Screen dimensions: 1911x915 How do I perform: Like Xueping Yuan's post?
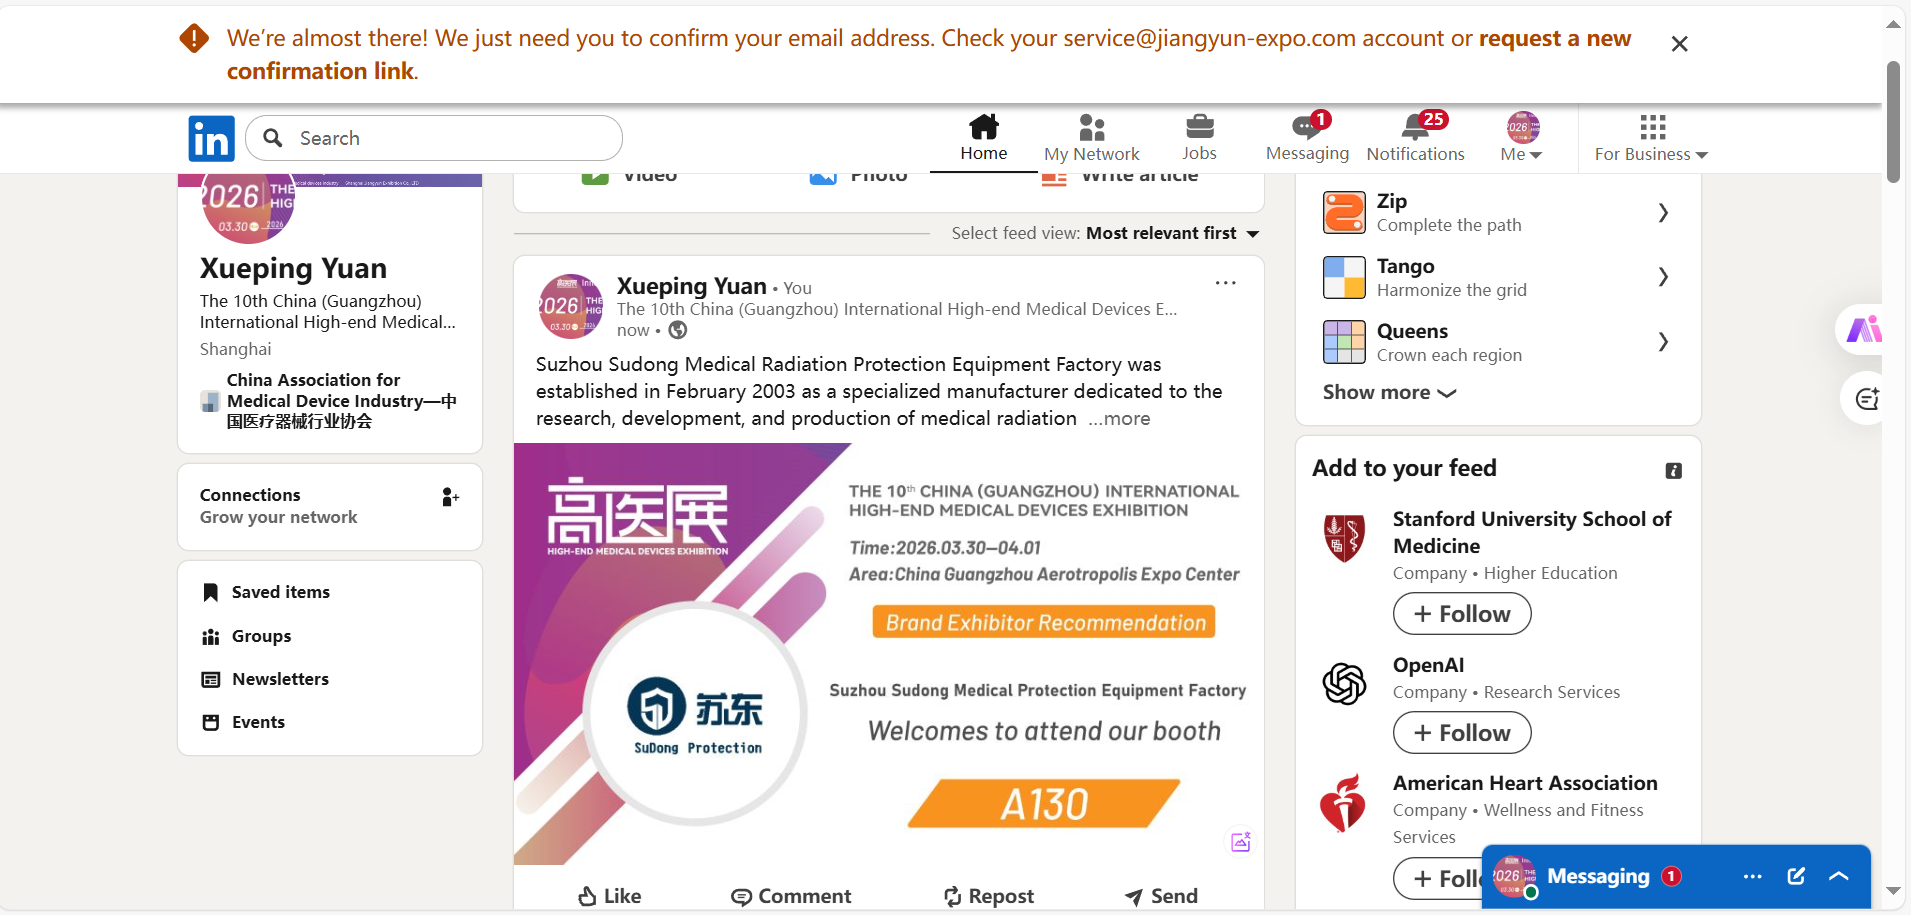[x=610, y=896]
